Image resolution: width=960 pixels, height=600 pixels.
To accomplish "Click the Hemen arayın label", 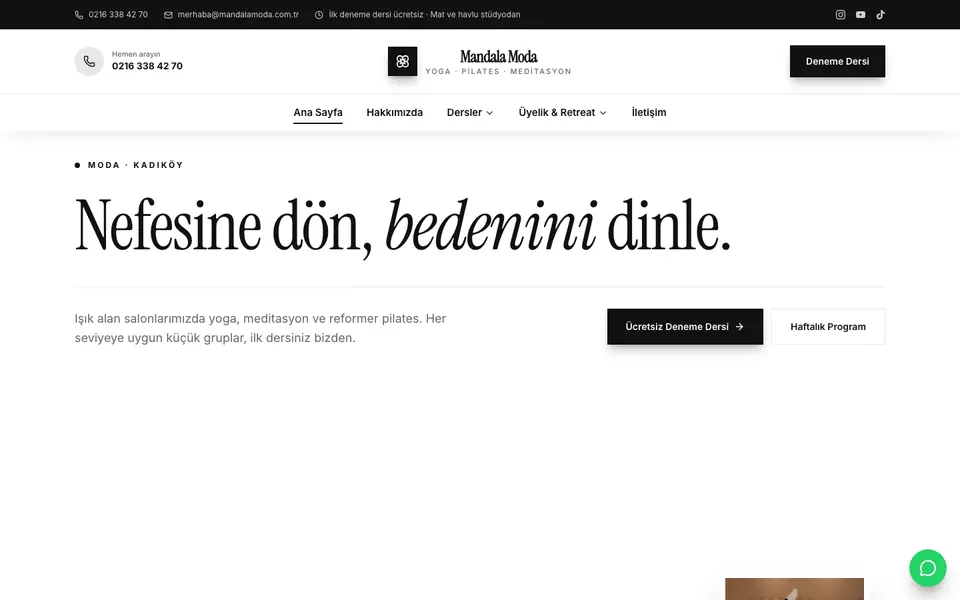I will click(x=136, y=54).
